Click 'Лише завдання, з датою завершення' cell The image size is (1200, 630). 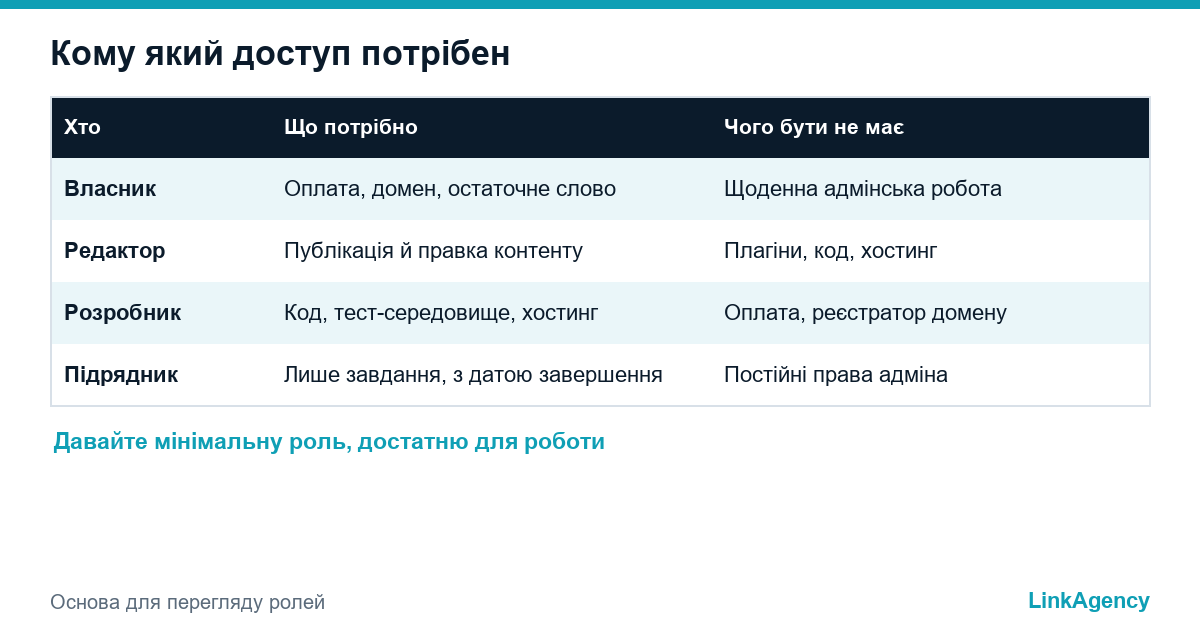click(473, 375)
